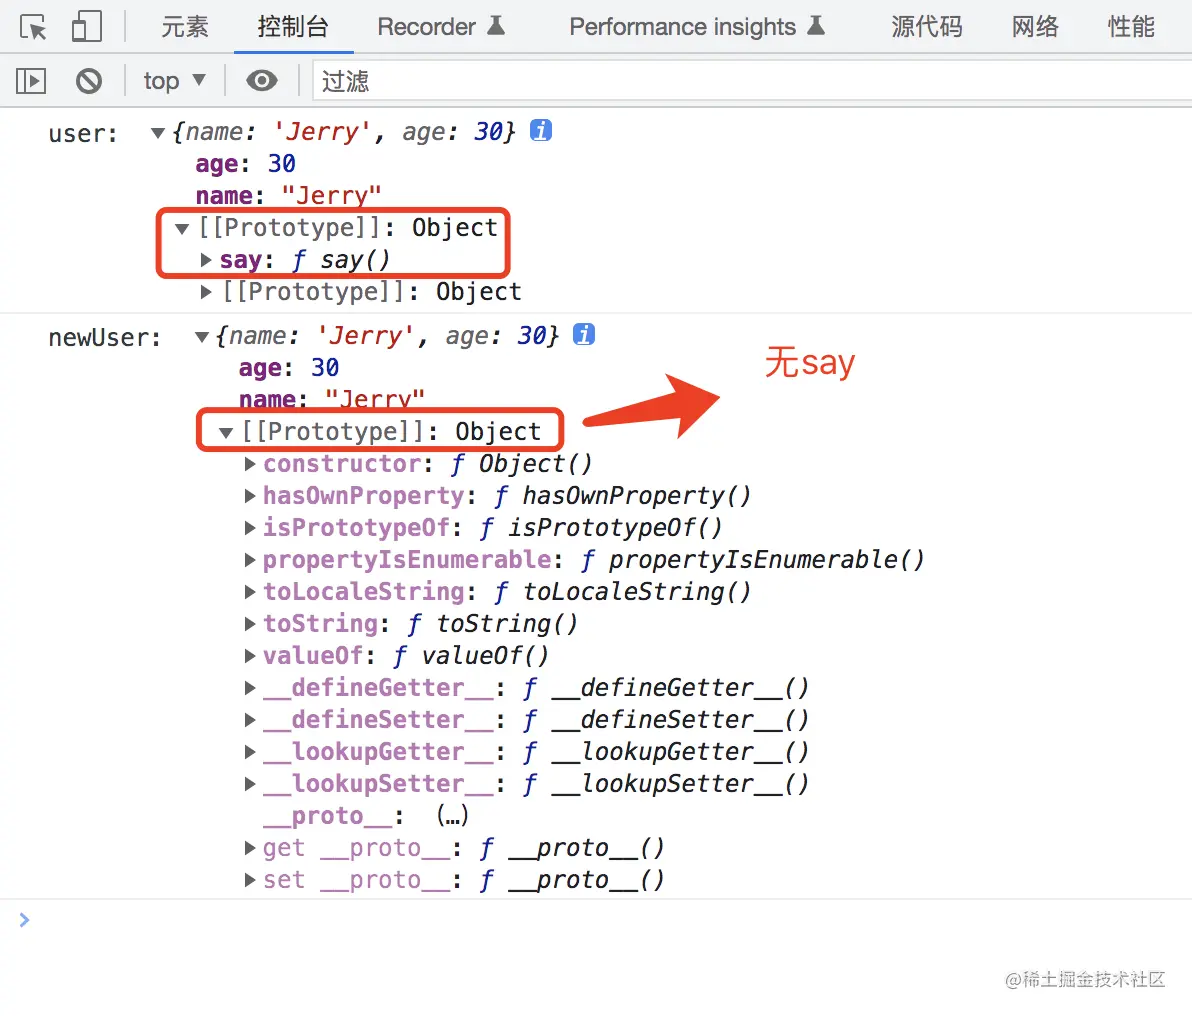Collapse the newUser object triangle
This screenshot has width=1192, height=1016.
[201, 337]
